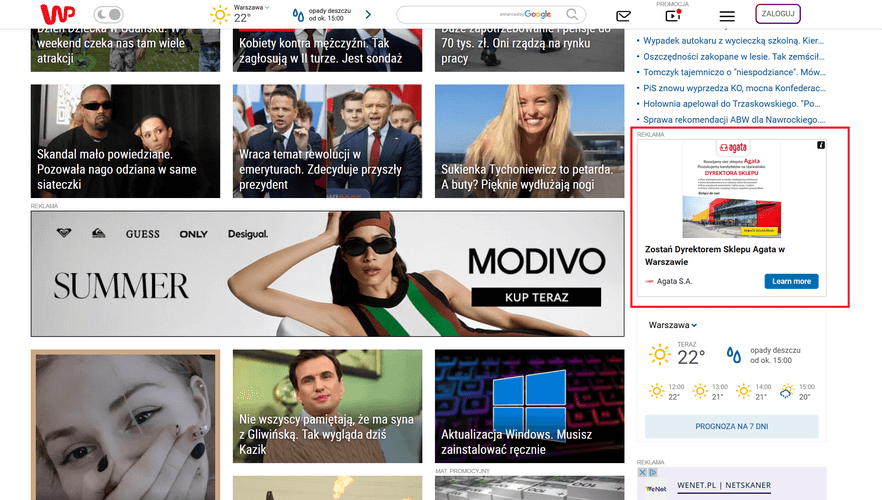Click the Quiksilver logo in banner
The width and height of the screenshot is (882, 500).
click(x=98, y=233)
